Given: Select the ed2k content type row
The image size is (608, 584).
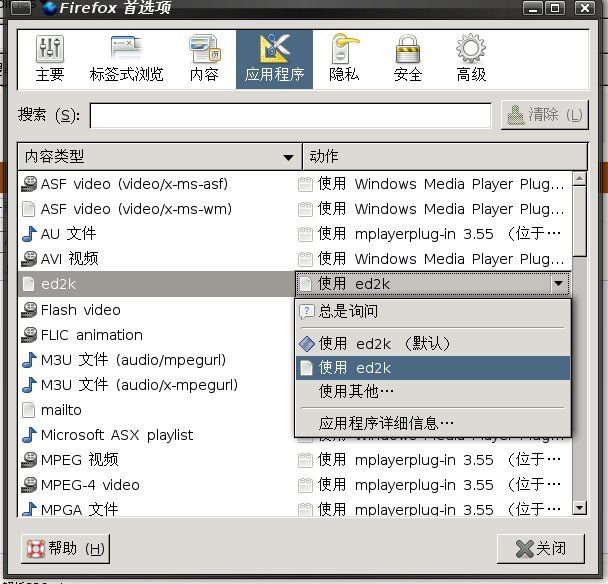Looking at the screenshot, I should click(x=156, y=284).
